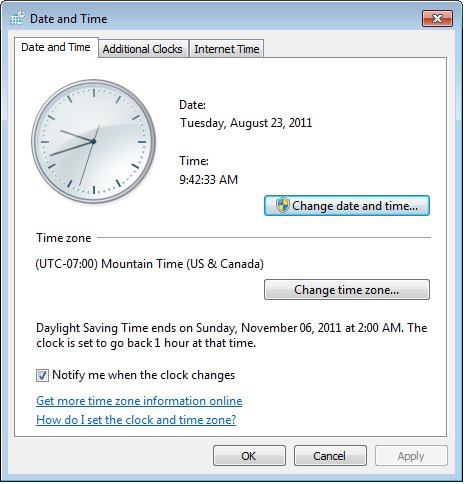
Task: Click the 'Notify me when the clock changes' label
Action: coord(144,376)
